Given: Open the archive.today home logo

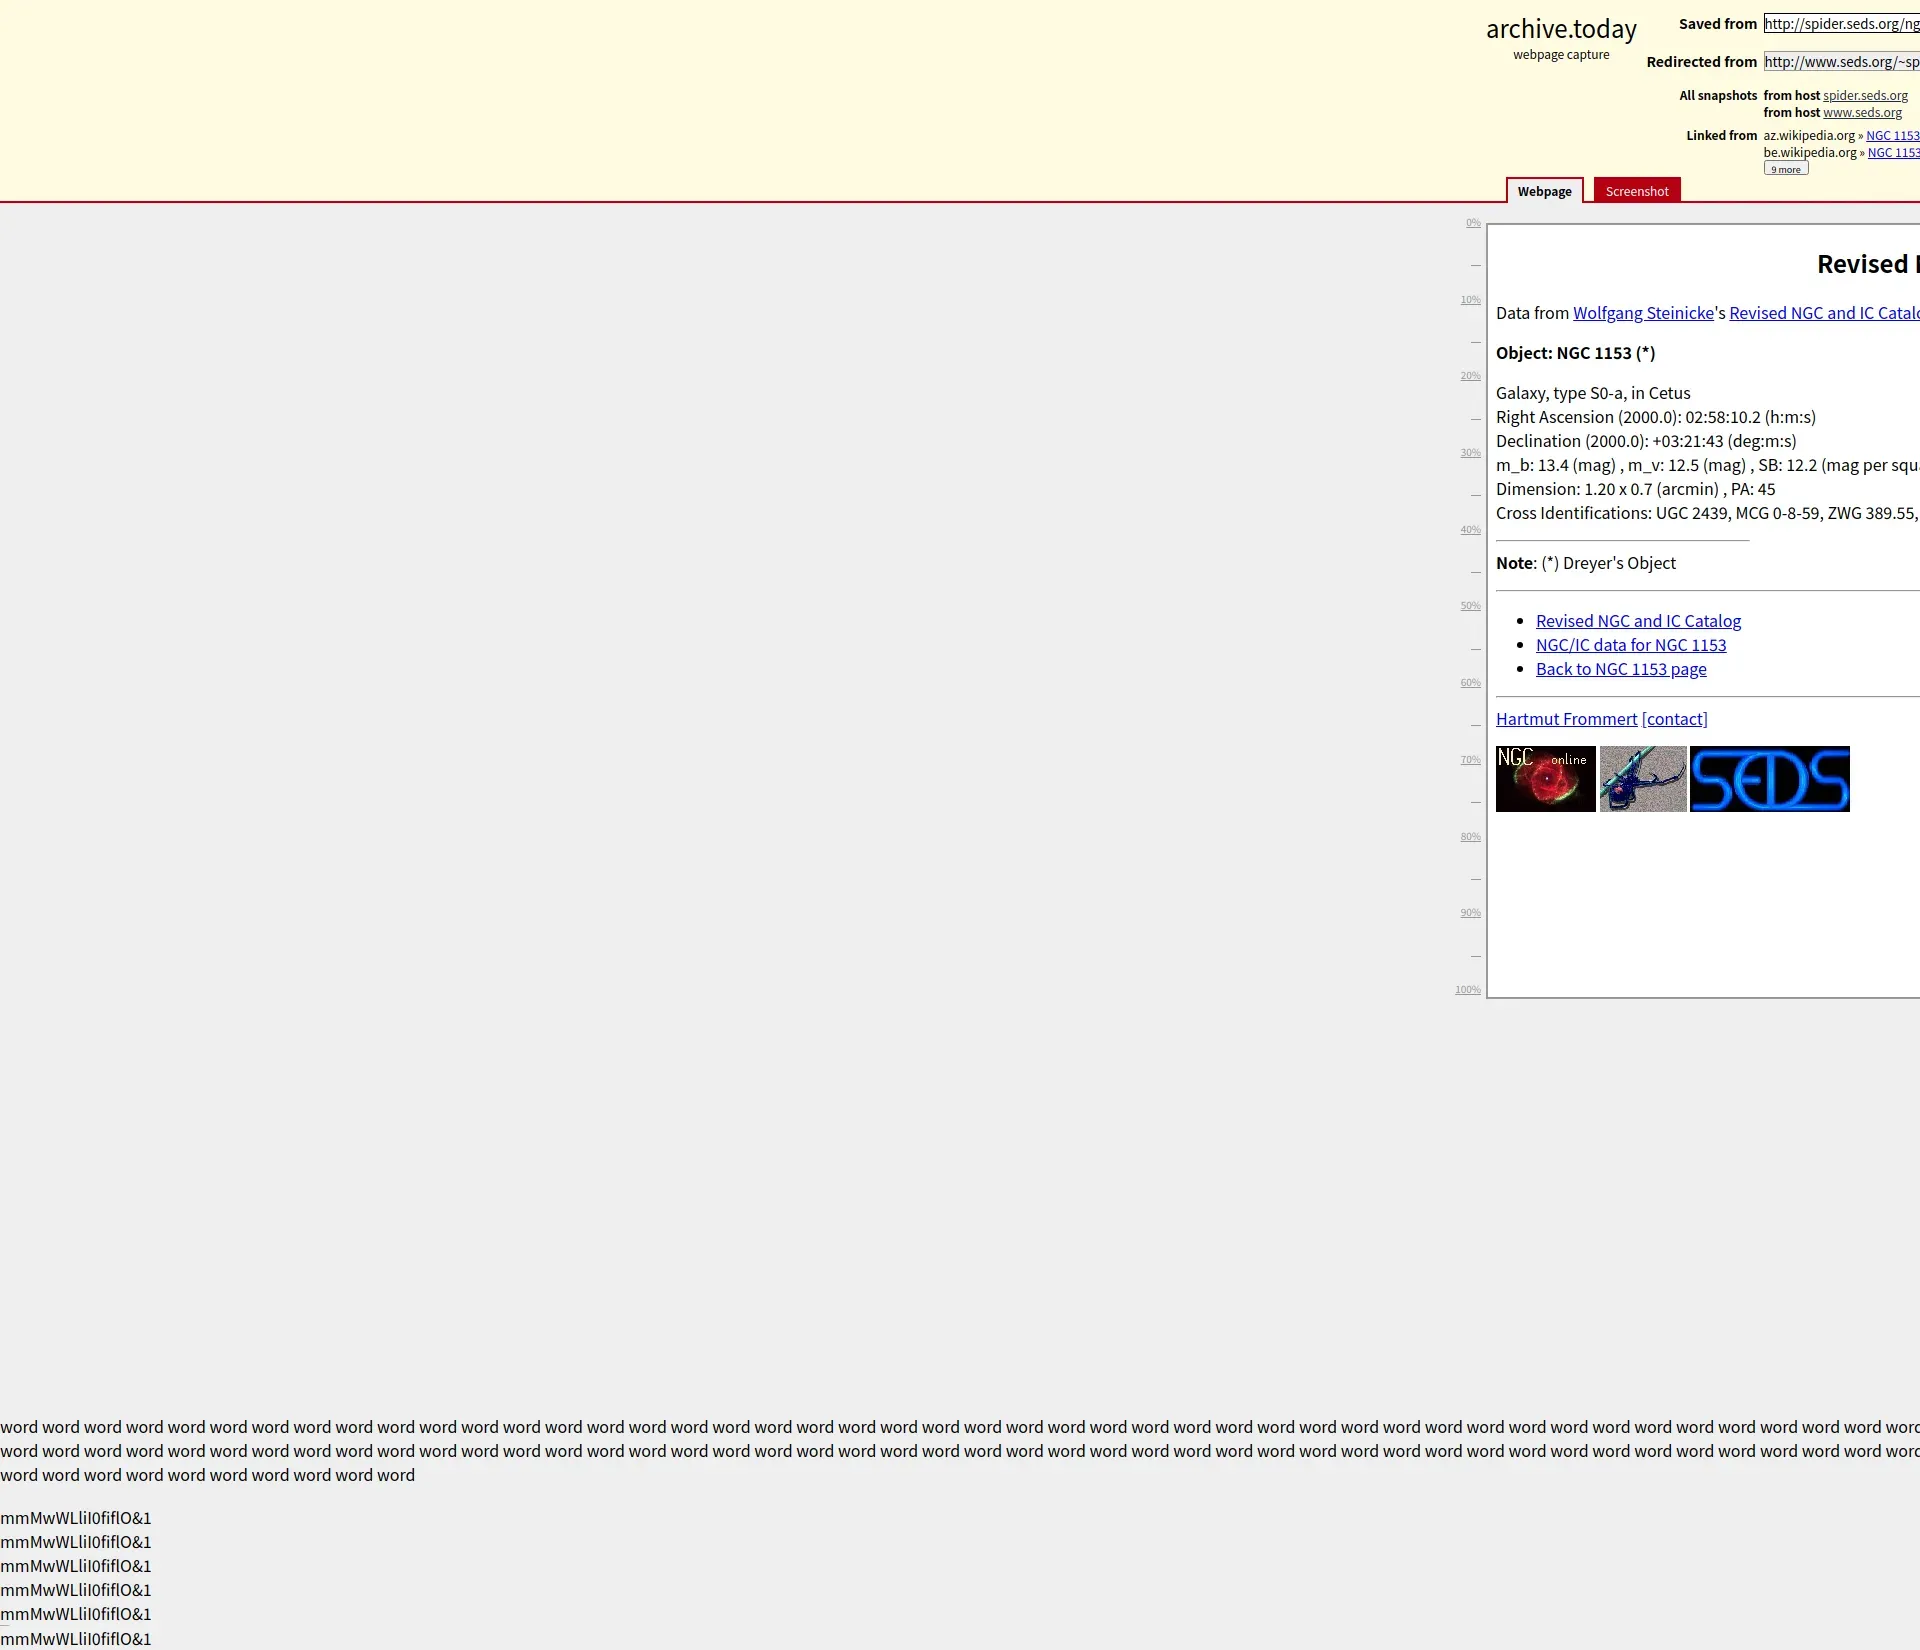Looking at the screenshot, I should [x=1560, y=30].
